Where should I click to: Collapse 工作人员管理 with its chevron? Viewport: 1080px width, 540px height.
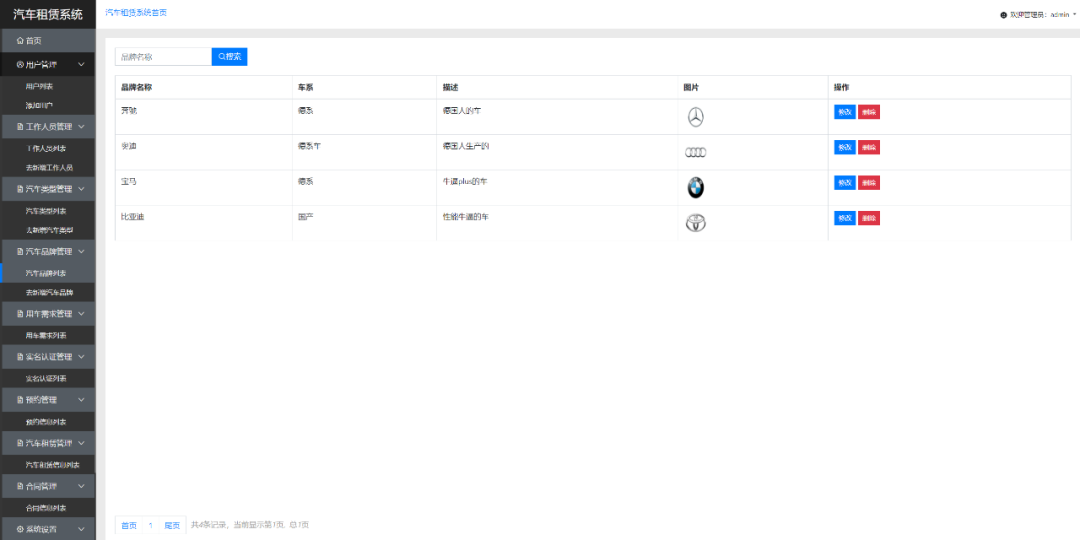(81, 127)
